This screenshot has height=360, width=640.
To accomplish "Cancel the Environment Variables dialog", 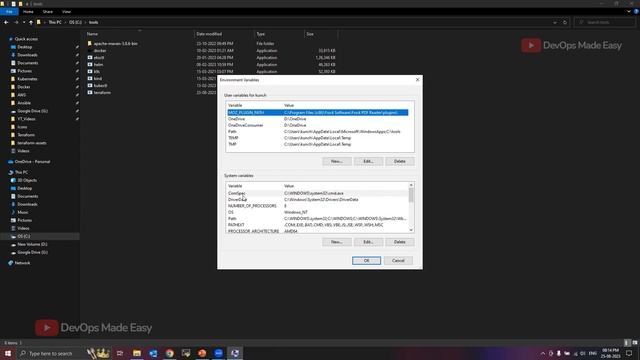I will (x=398, y=260).
